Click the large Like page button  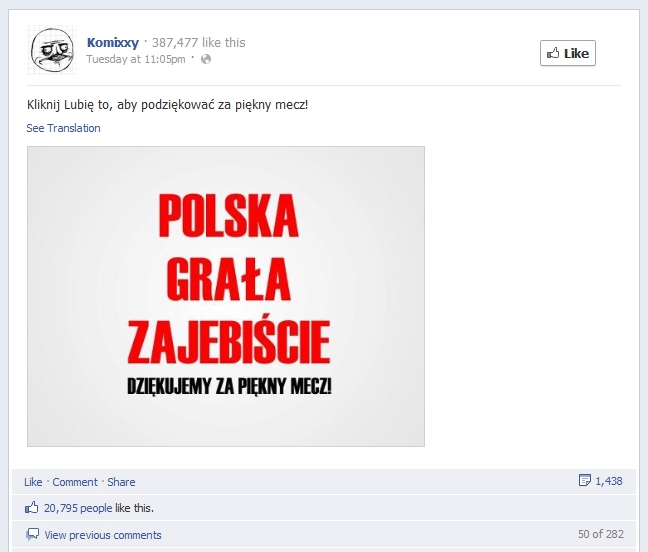click(568, 53)
